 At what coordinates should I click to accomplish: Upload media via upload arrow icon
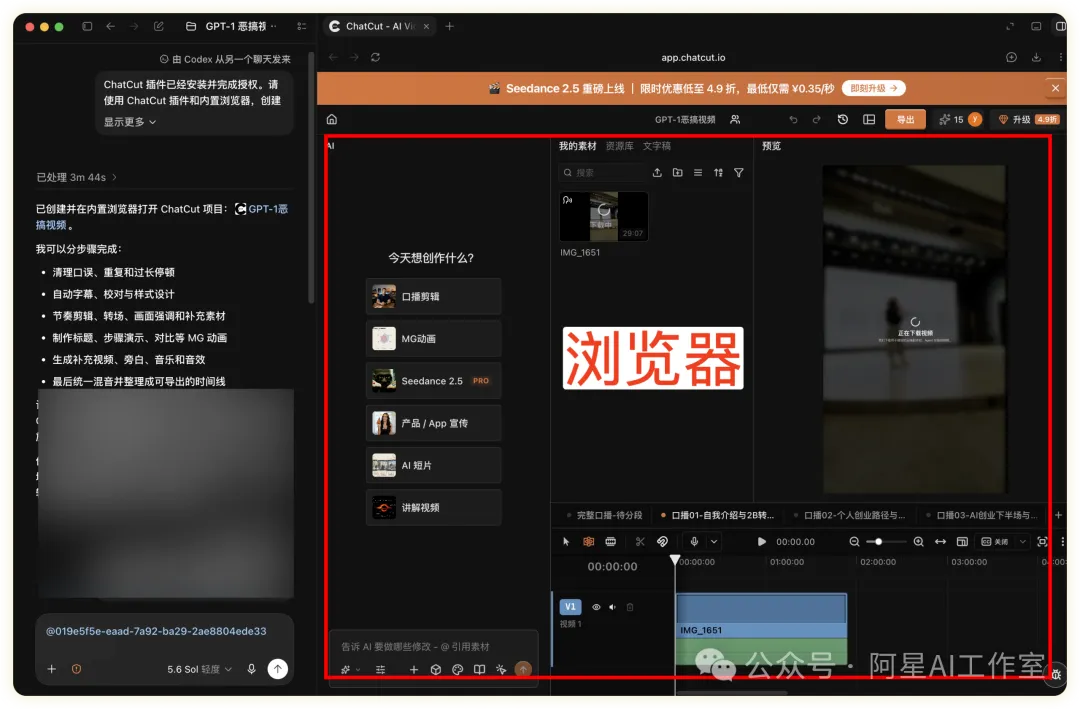coord(657,173)
